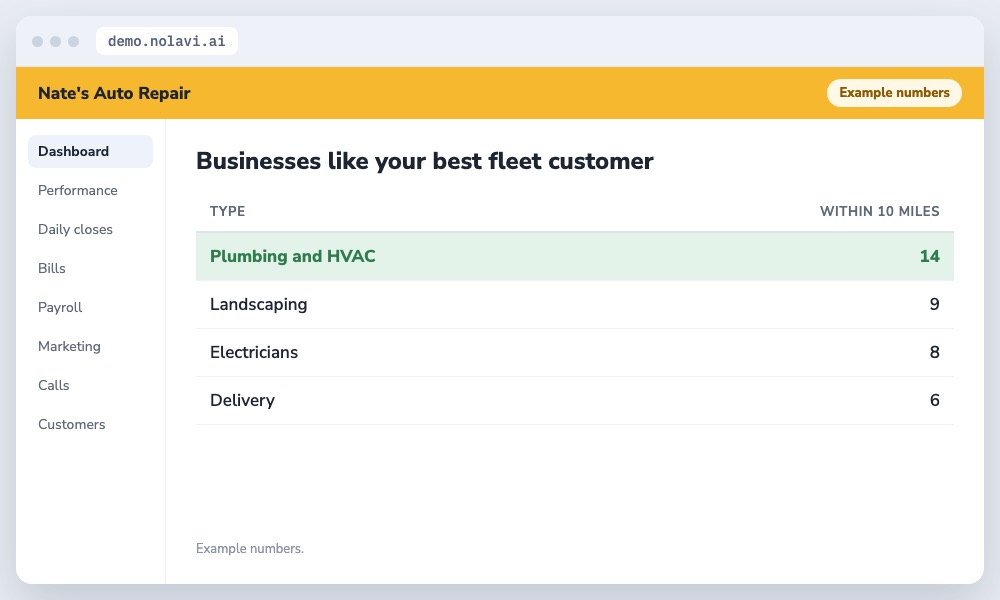Click the count 8 for Electricians
This screenshot has width=1000, height=600.
click(x=934, y=352)
